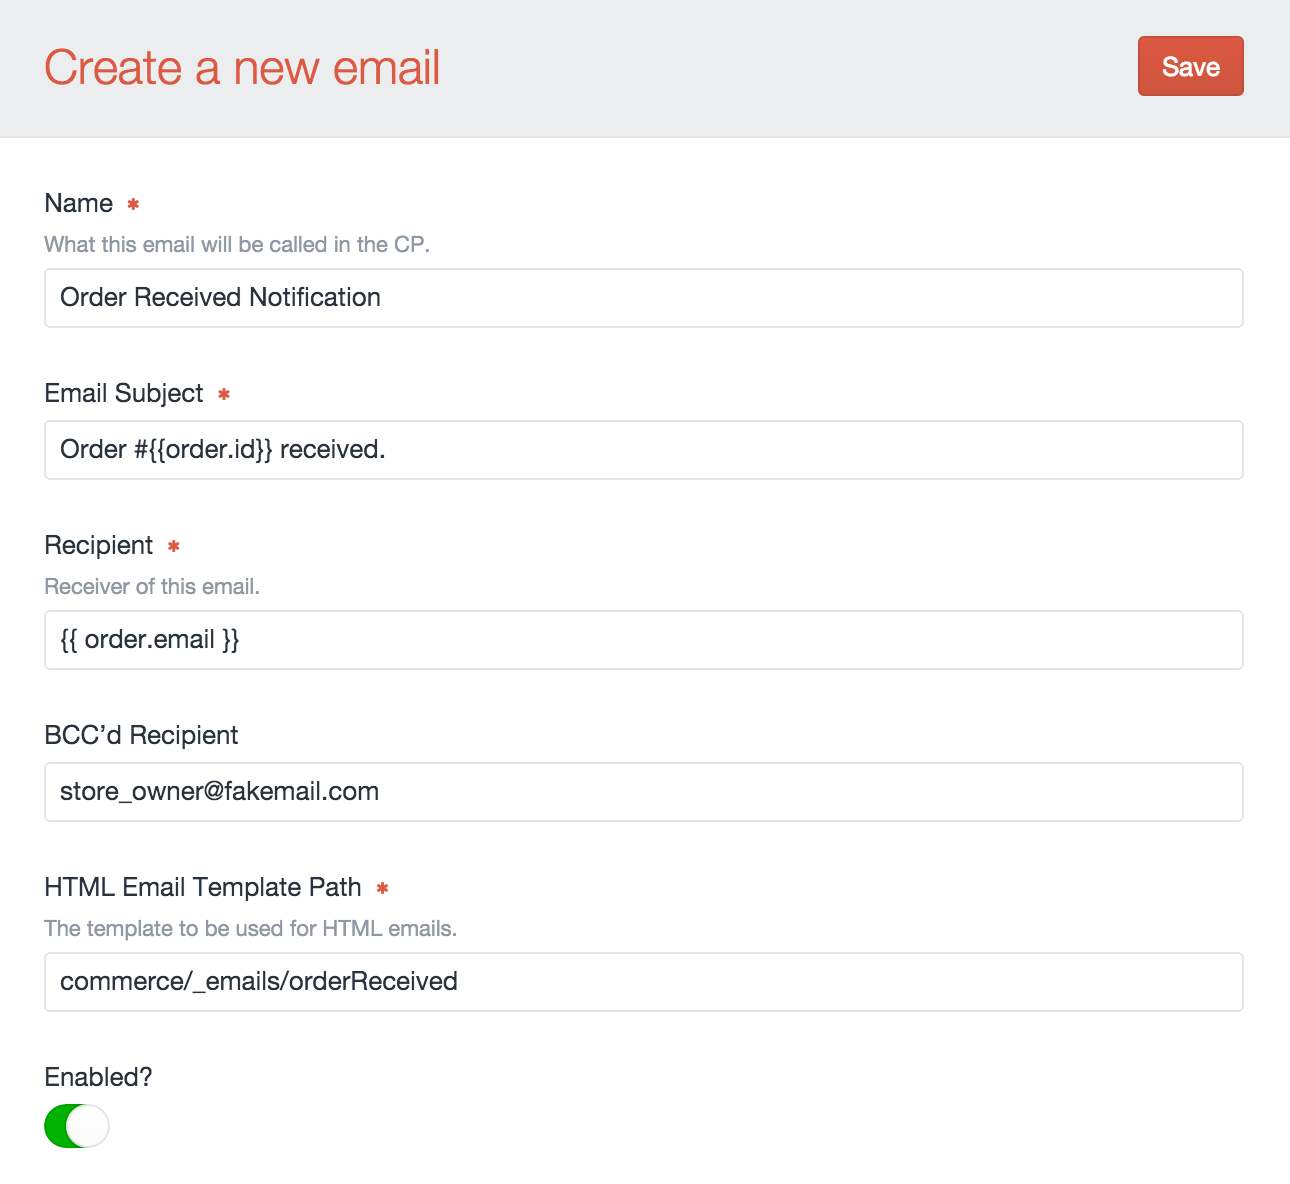The image size is (1290, 1184).
Task: Click the required asterisk beside Name
Action: pos(133,204)
